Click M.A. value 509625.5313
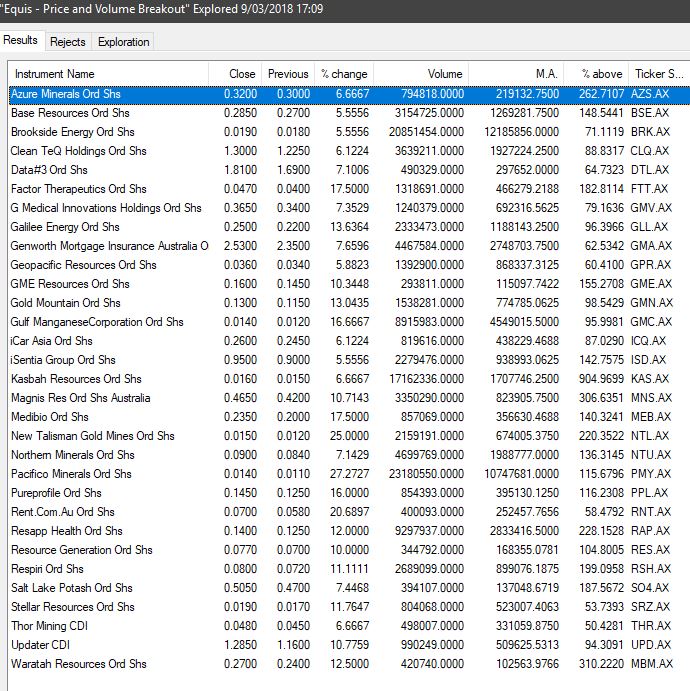 (527, 645)
